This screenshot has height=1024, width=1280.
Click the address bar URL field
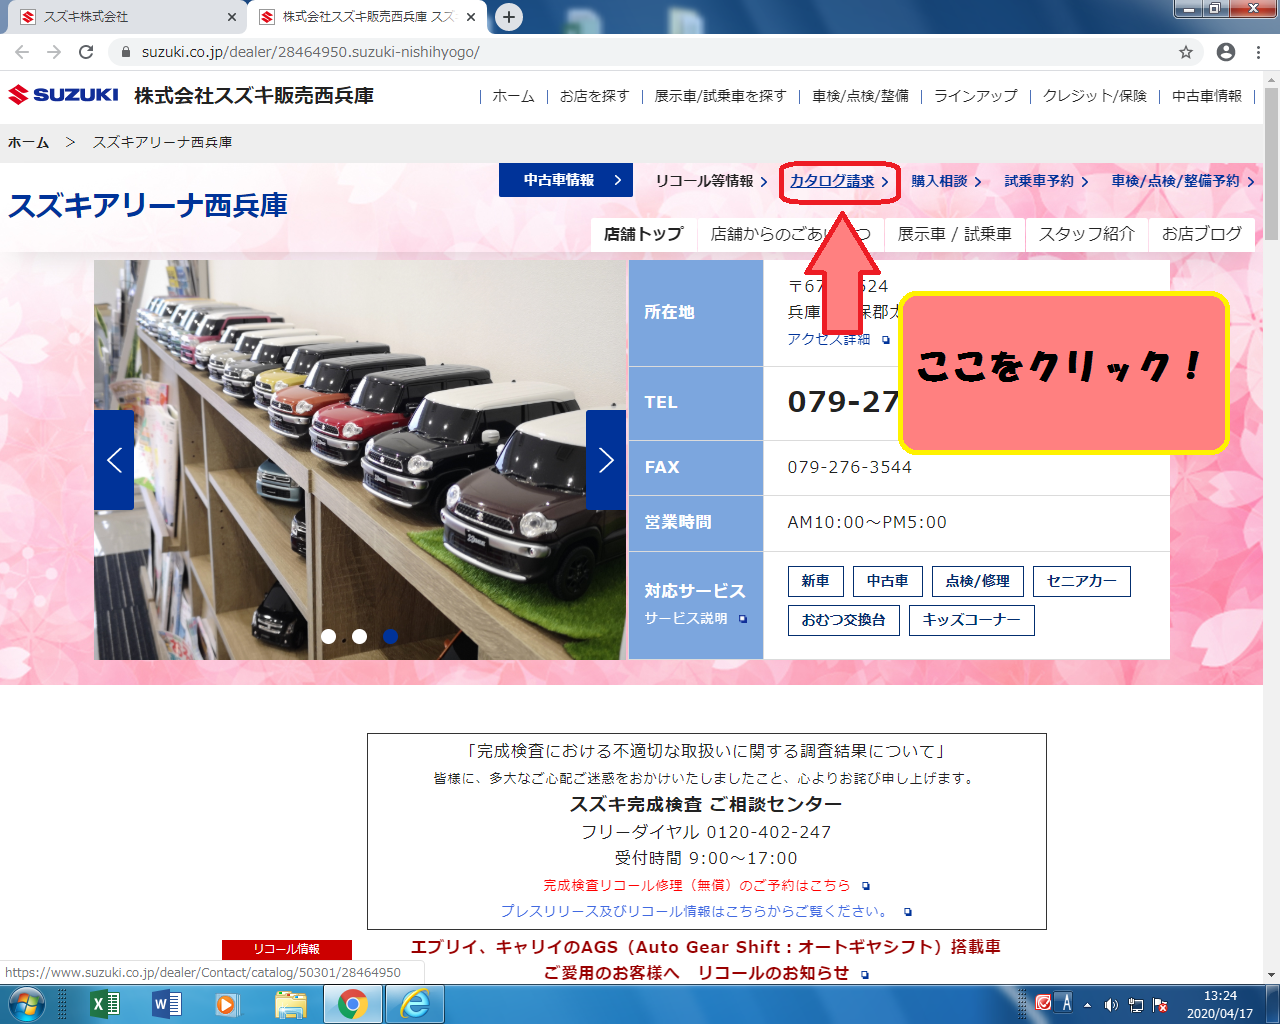(x=640, y=52)
